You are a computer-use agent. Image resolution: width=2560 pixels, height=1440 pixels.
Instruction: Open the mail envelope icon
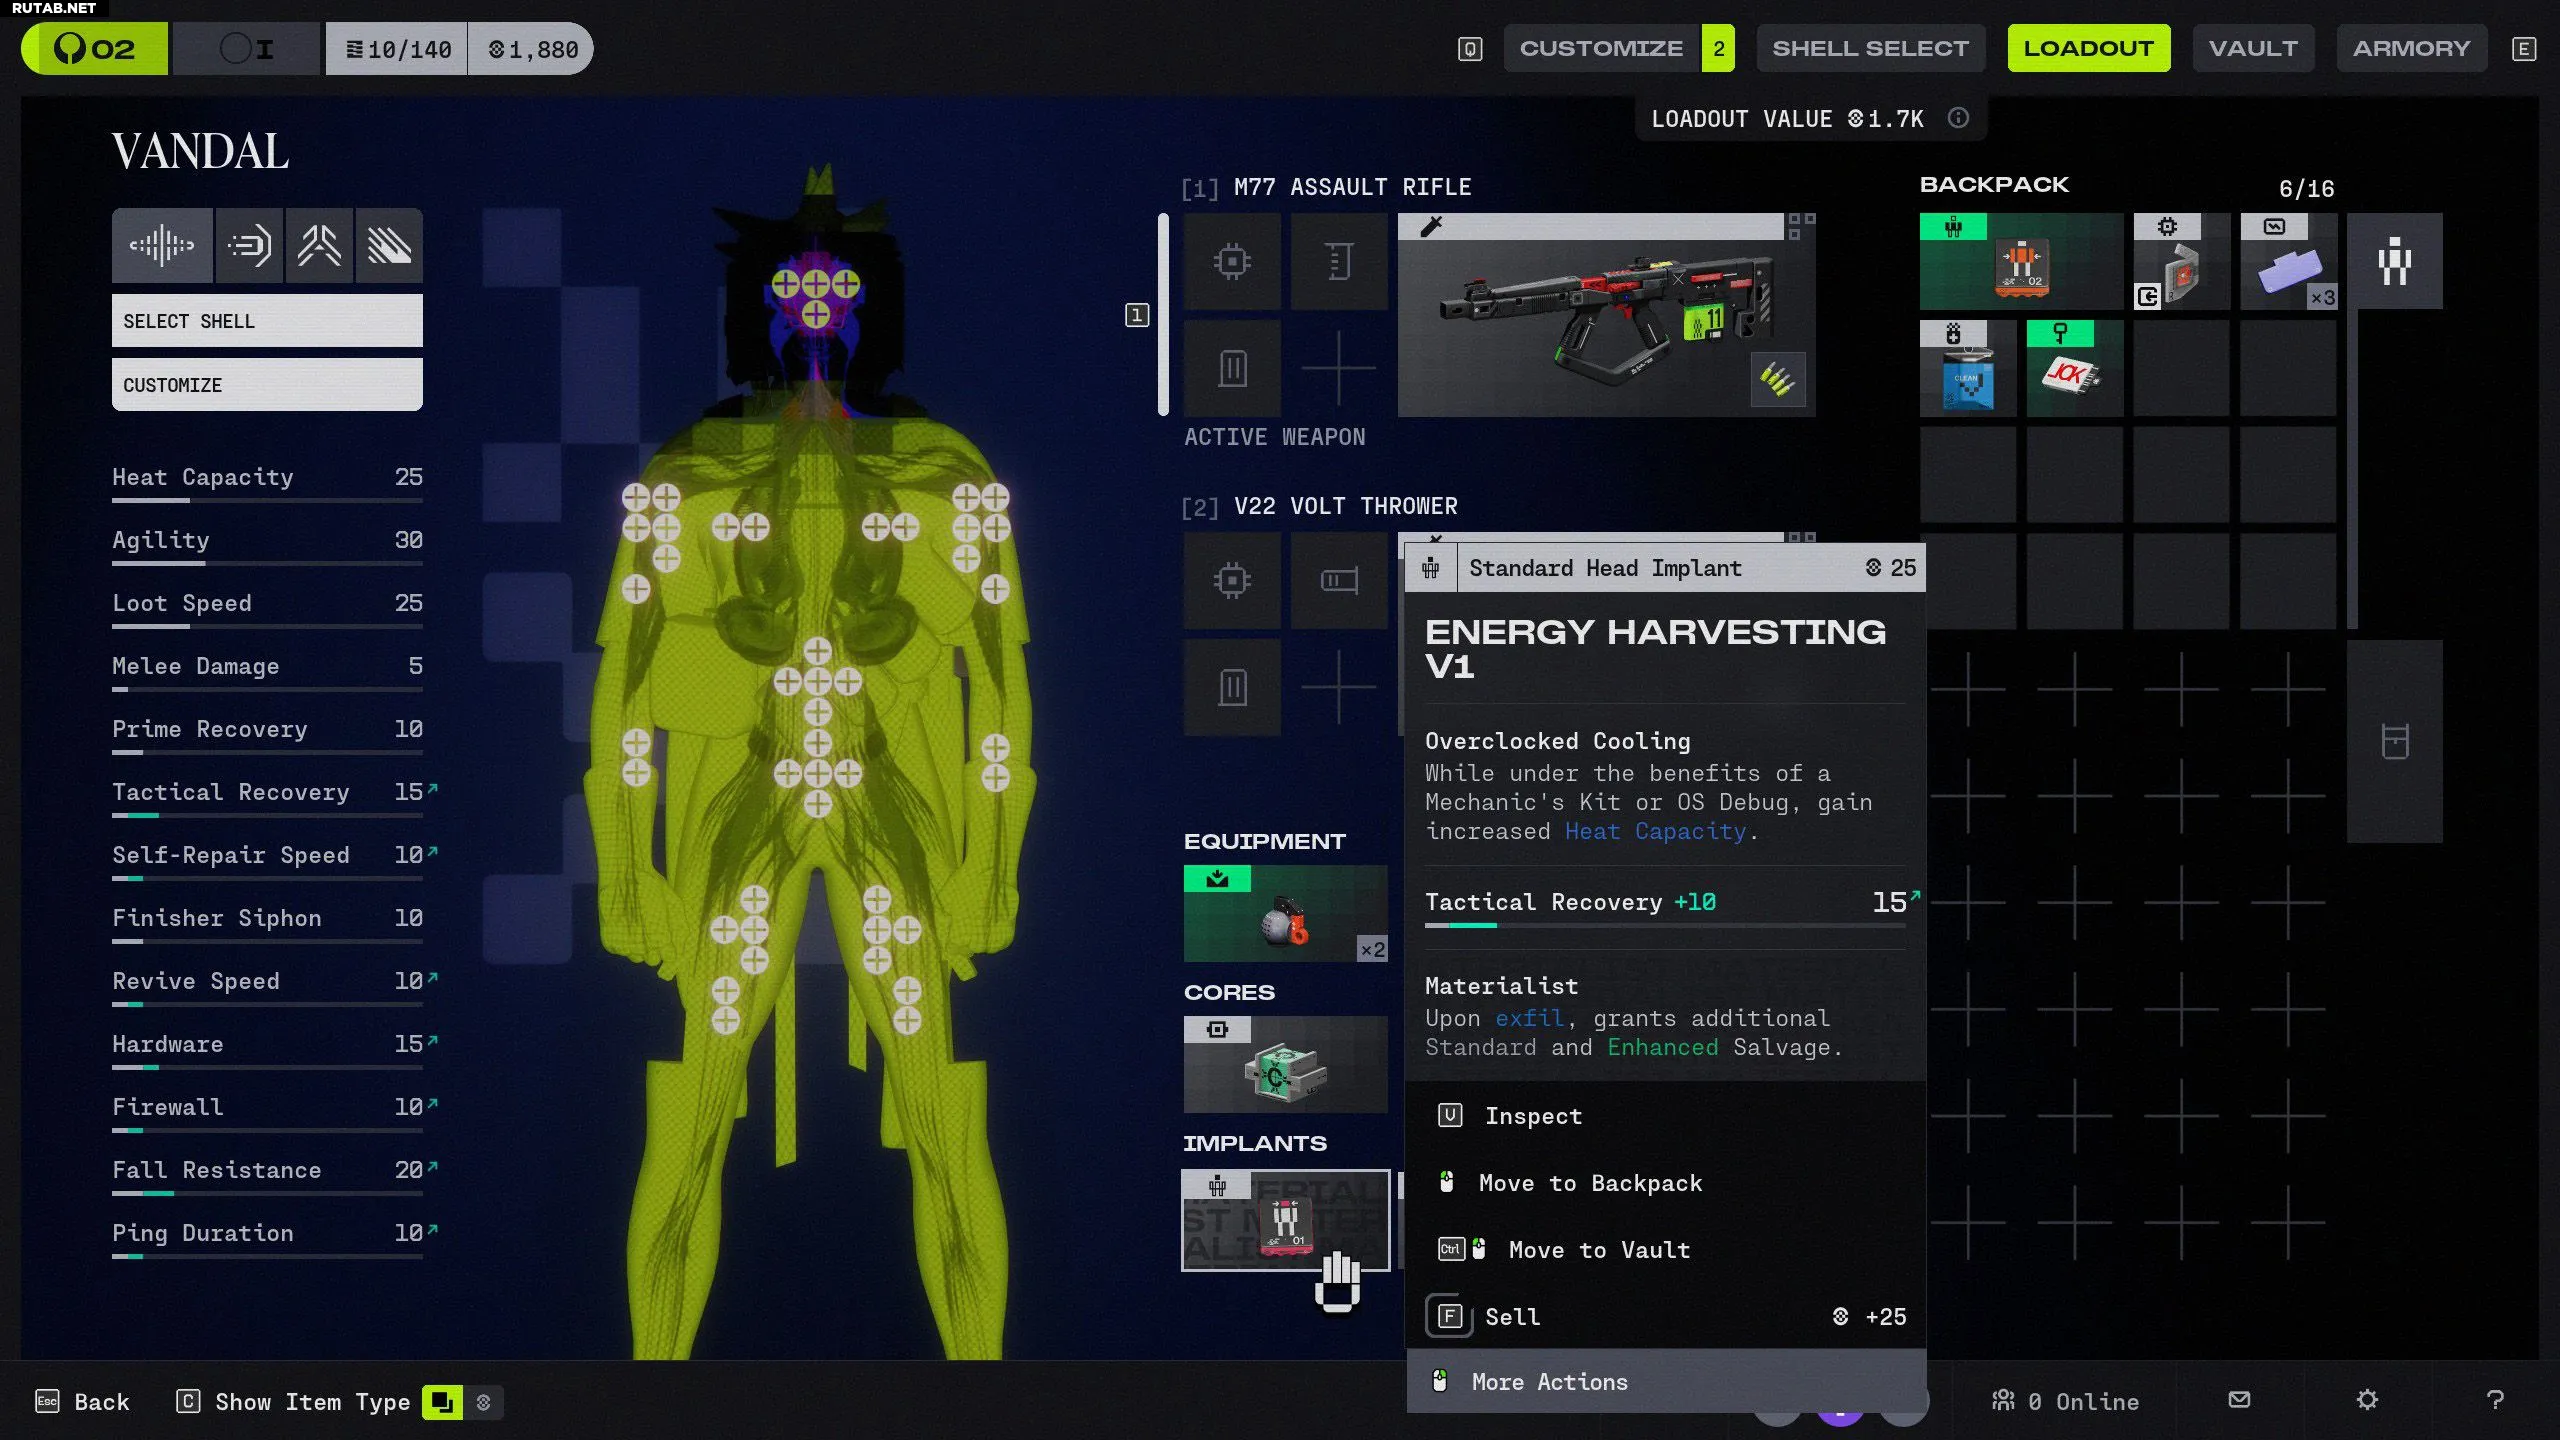[x=2239, y=1400]
